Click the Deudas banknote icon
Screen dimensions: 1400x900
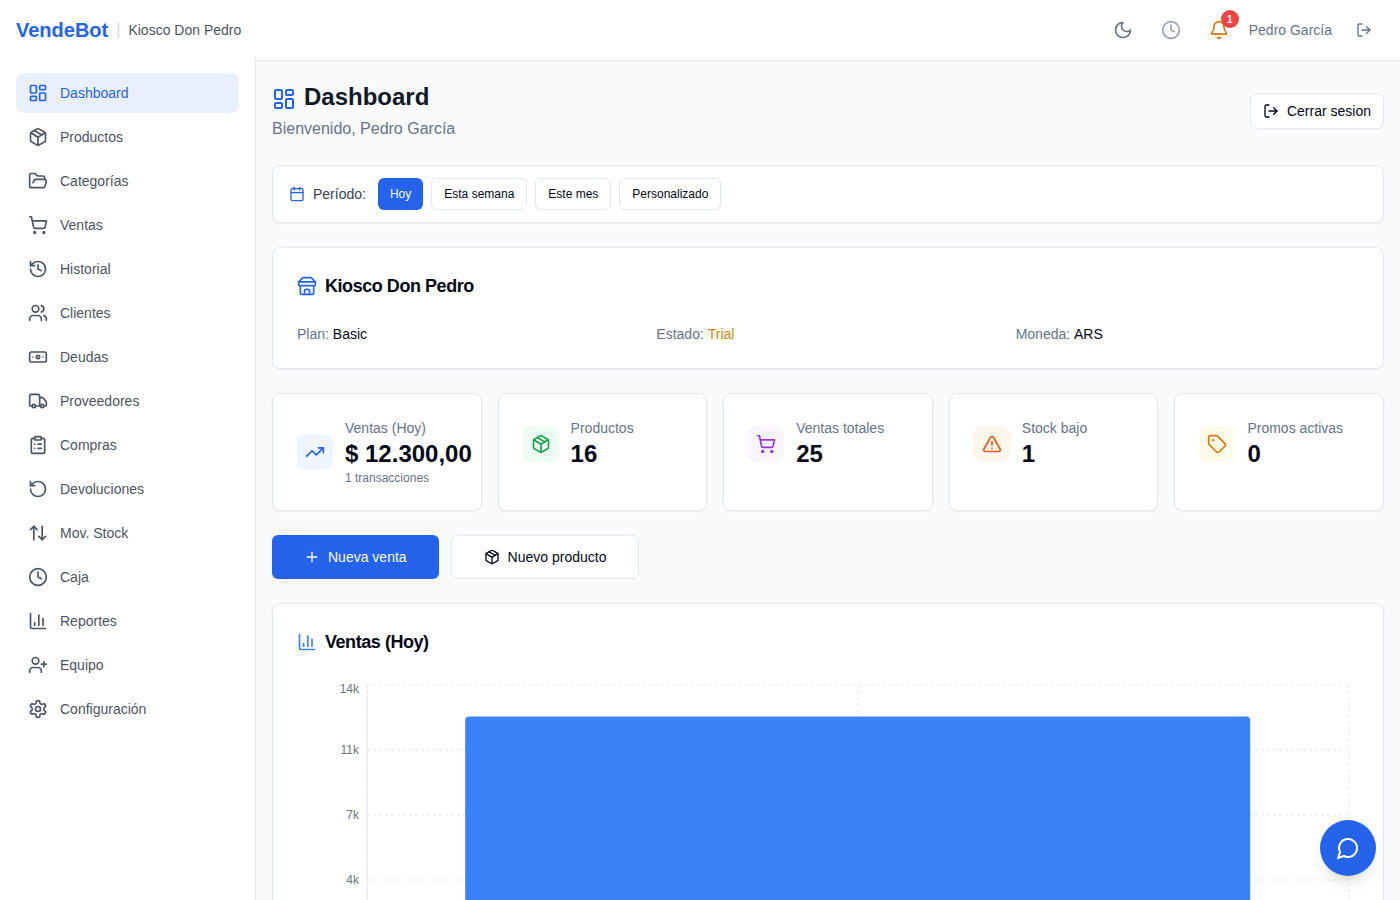tap(38, 357)
